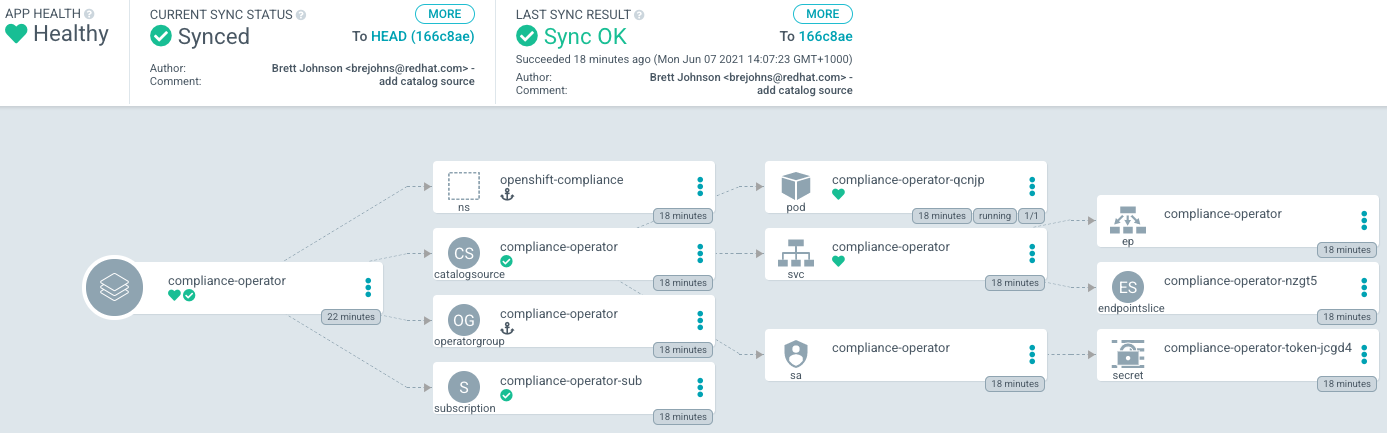Click the OG operatorgroup node icon

tap(464, 320)
